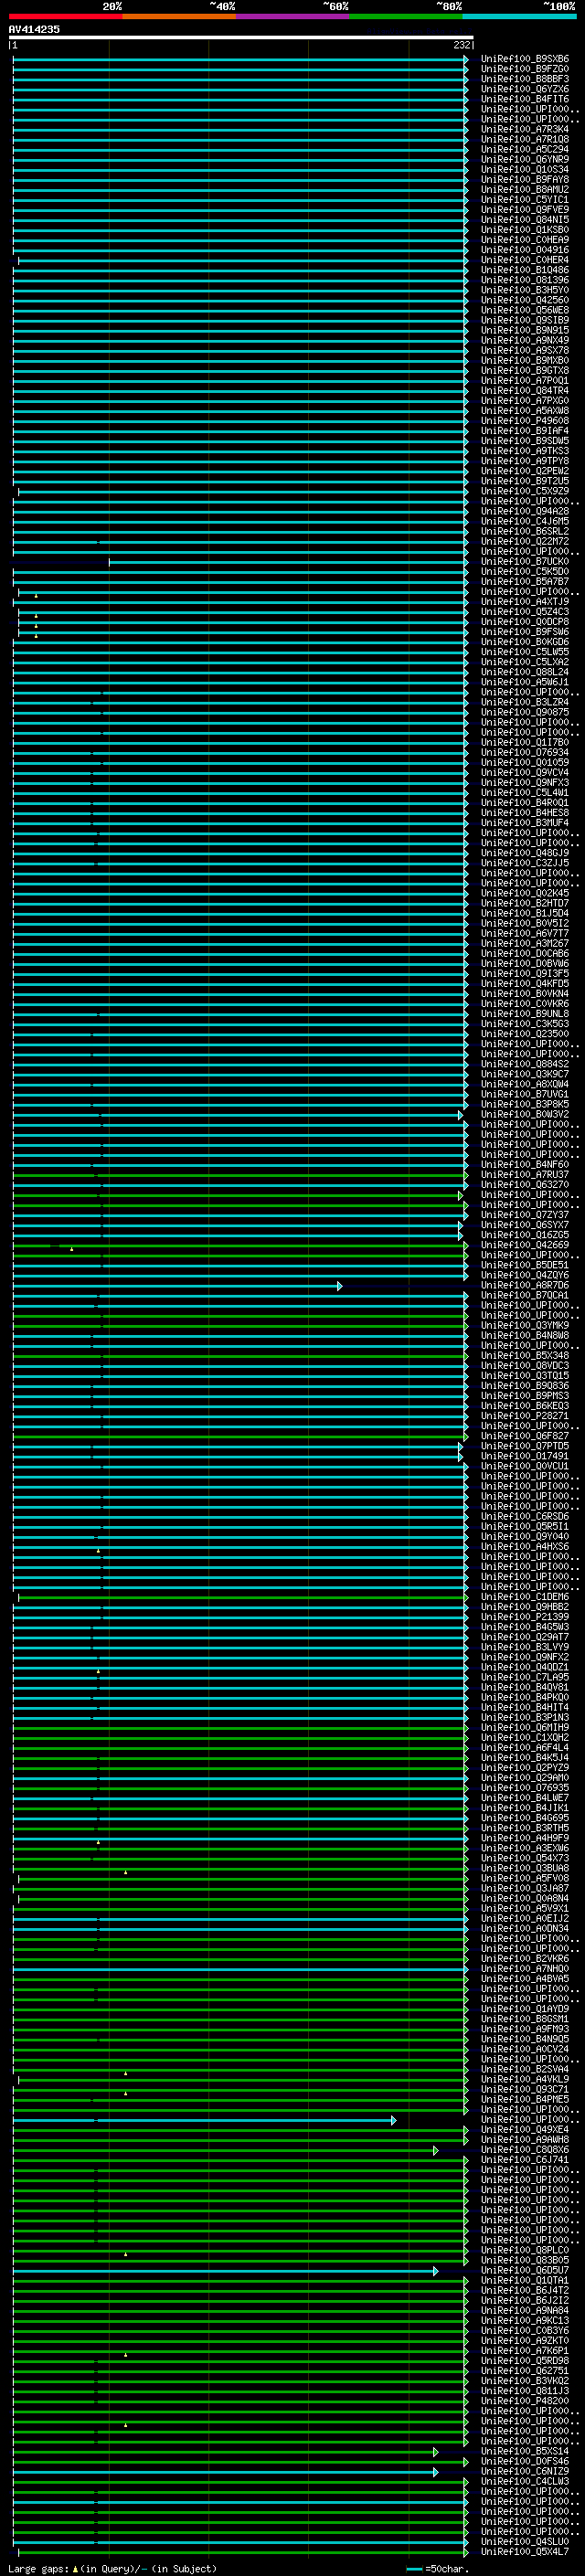
Task: Click the orange ~40% identity legend segment
Action: click(x=178, y=16)
